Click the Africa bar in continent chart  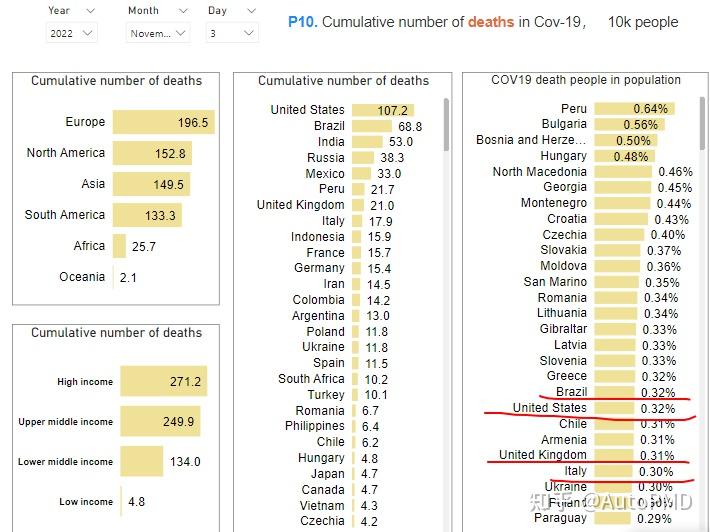(119, 246)
